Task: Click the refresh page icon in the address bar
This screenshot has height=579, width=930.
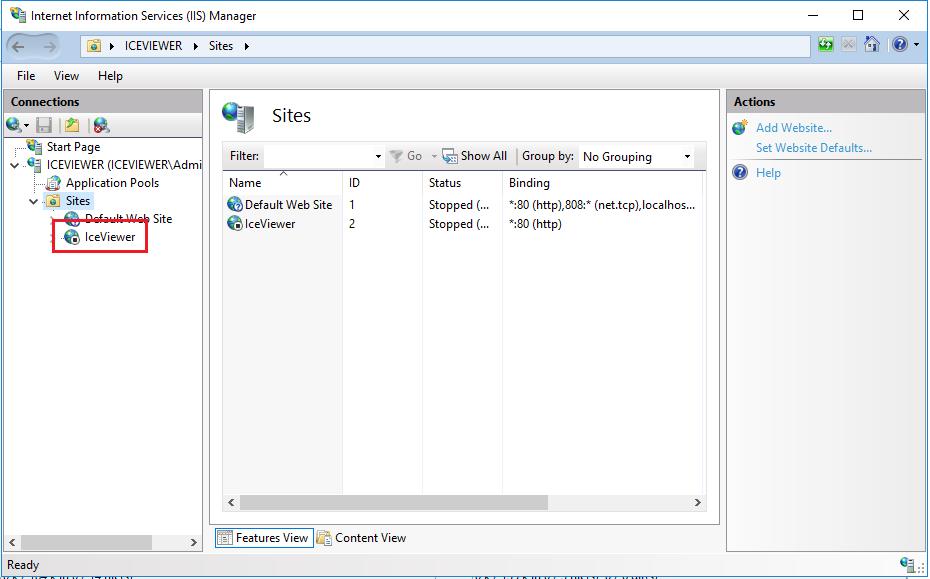Action: (826, 44)
